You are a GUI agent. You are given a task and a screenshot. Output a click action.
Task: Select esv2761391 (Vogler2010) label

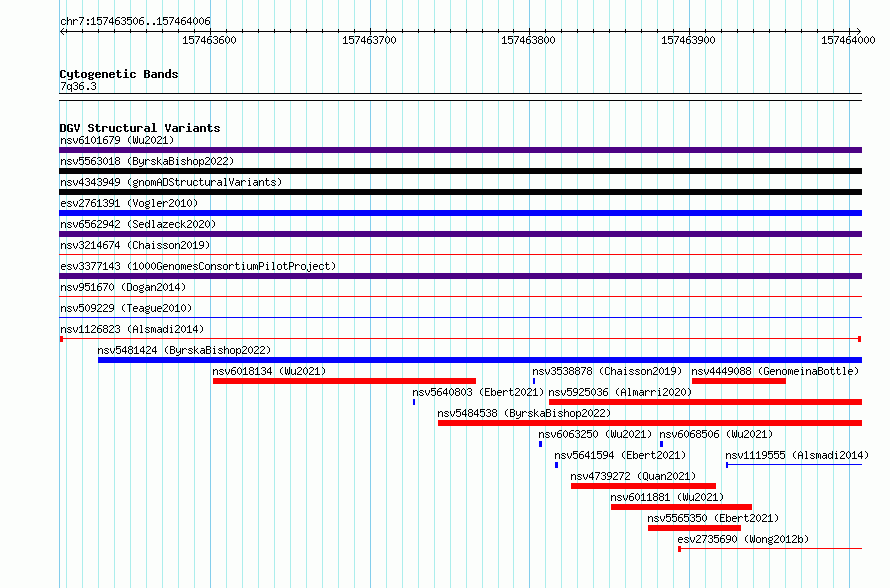pos(129,203)
